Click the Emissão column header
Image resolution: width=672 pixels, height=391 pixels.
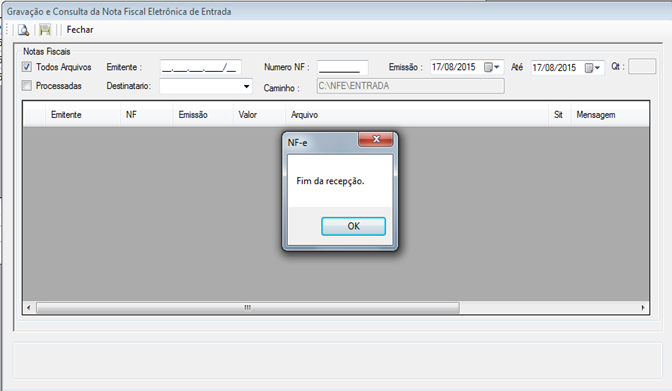tap(203, 115)
